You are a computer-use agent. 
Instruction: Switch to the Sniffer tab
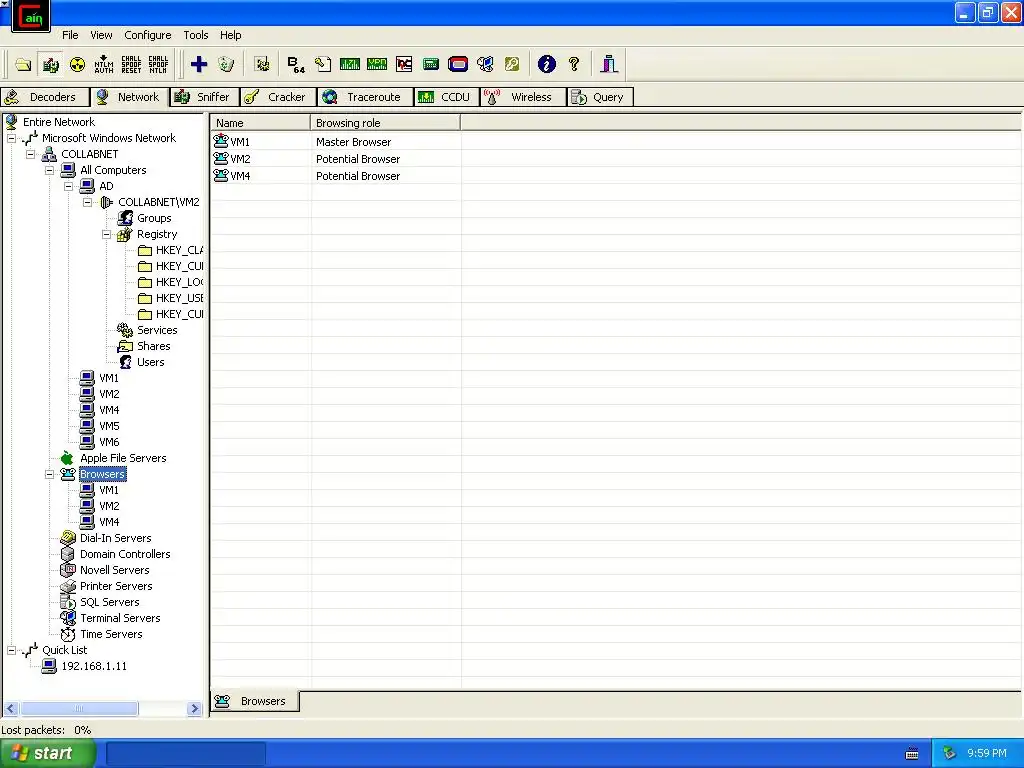[204, 97]
